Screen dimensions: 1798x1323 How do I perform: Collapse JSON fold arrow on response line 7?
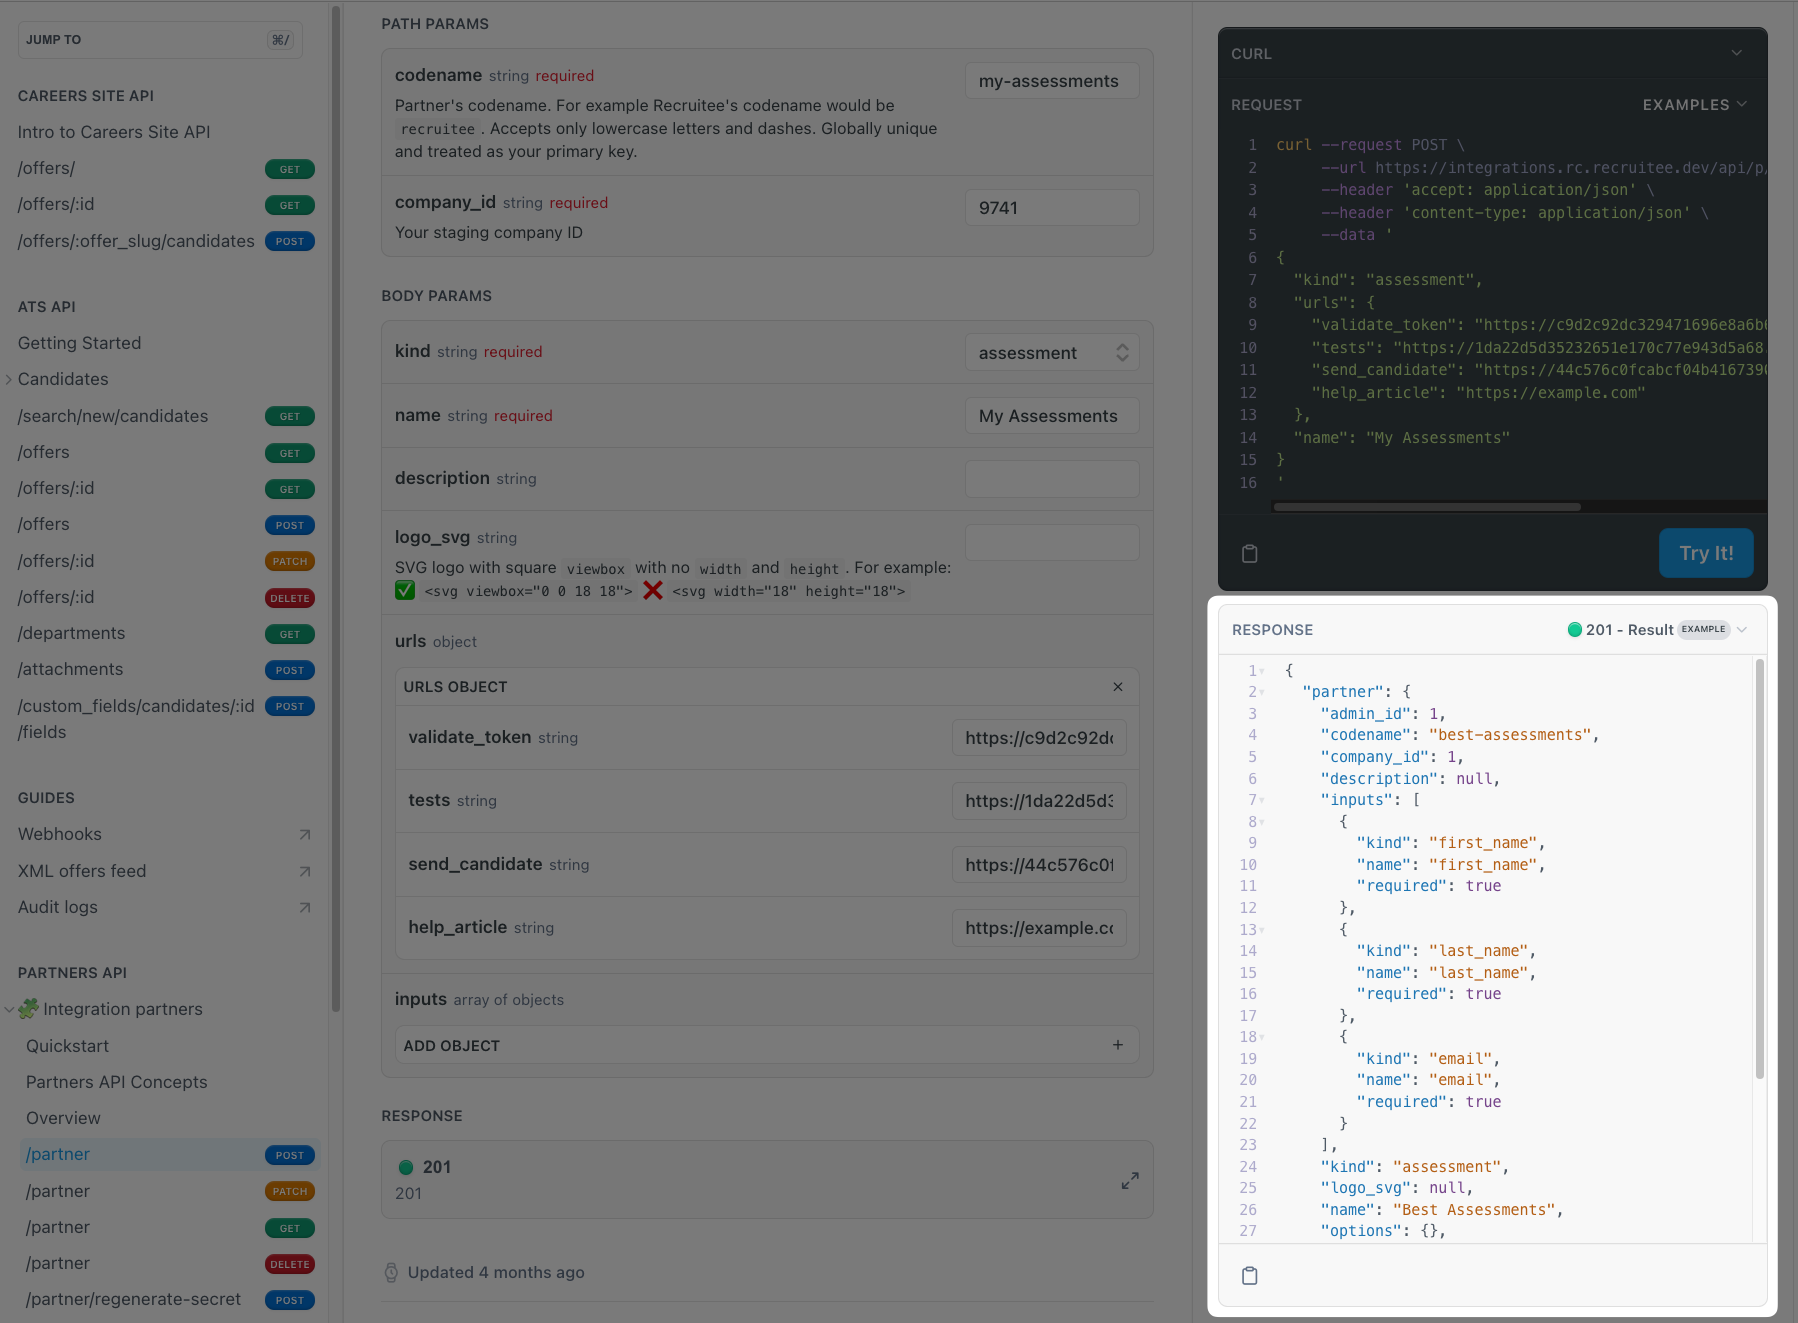(1262, 801)
